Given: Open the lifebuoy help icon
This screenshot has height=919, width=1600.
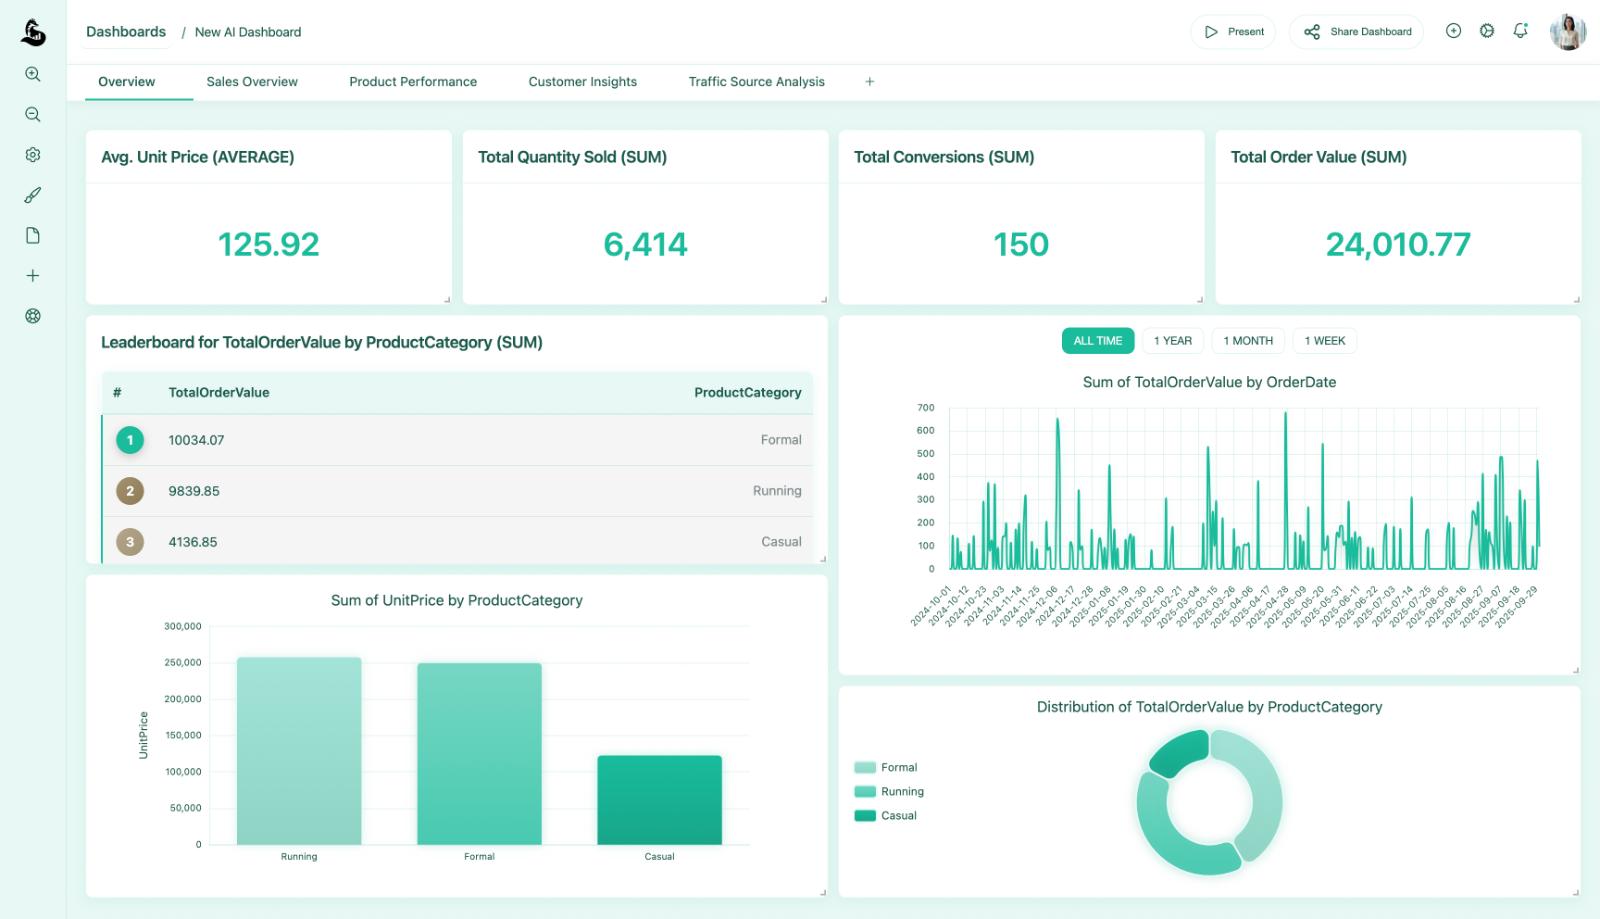Looking at the screenshot, I should (x=33, y=316).
